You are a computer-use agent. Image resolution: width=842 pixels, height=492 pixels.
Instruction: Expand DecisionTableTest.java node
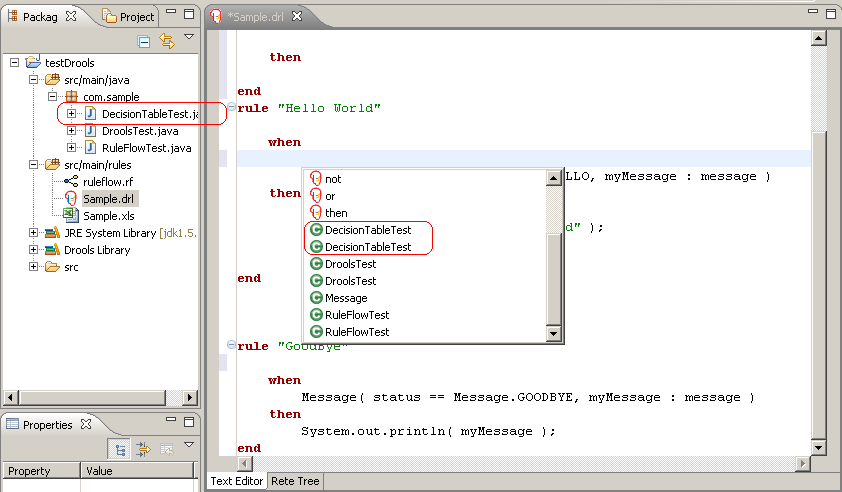pos(71,113)
